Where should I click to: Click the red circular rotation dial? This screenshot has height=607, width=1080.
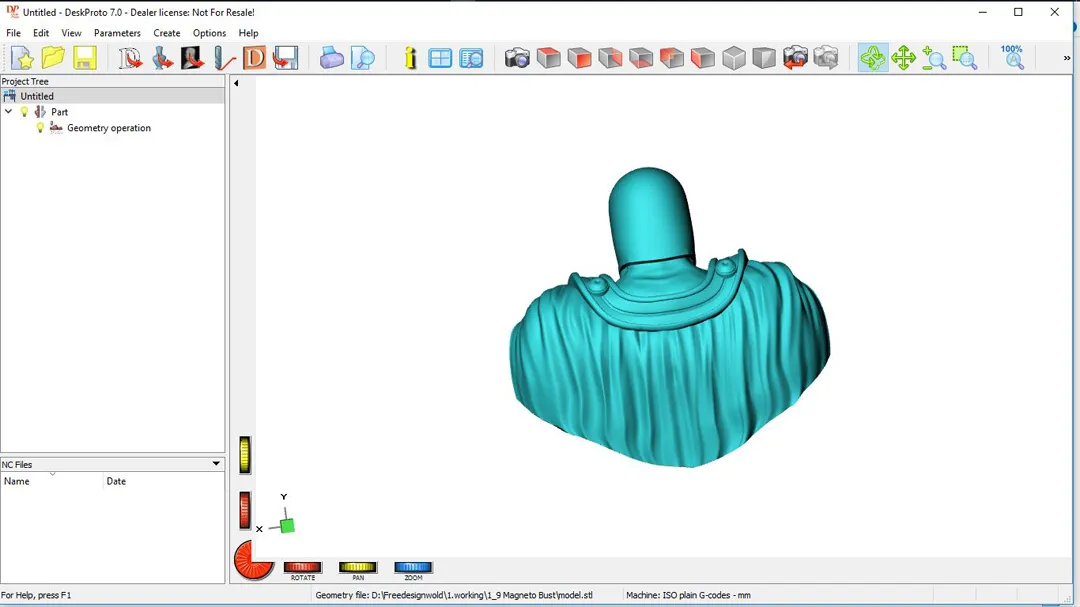tap(253, 559)
